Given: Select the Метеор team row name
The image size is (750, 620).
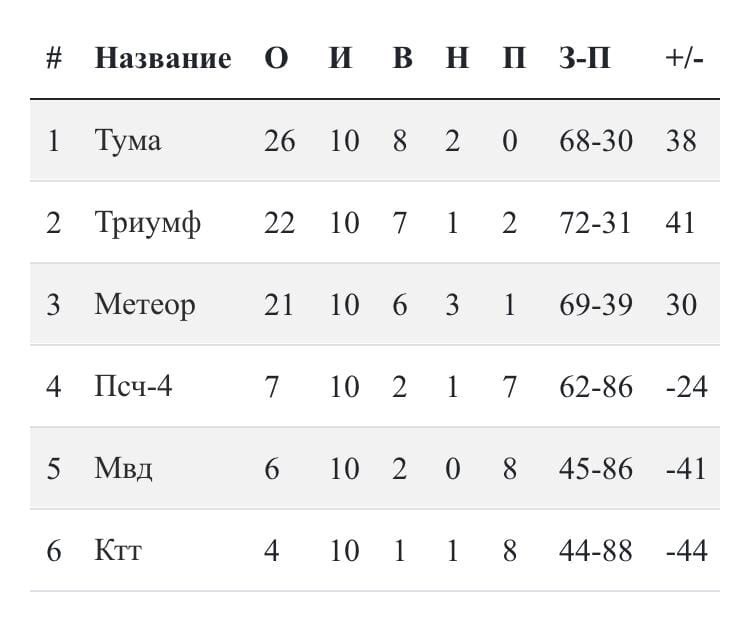Looking at the screenshot, I should [x=145, y=305].
